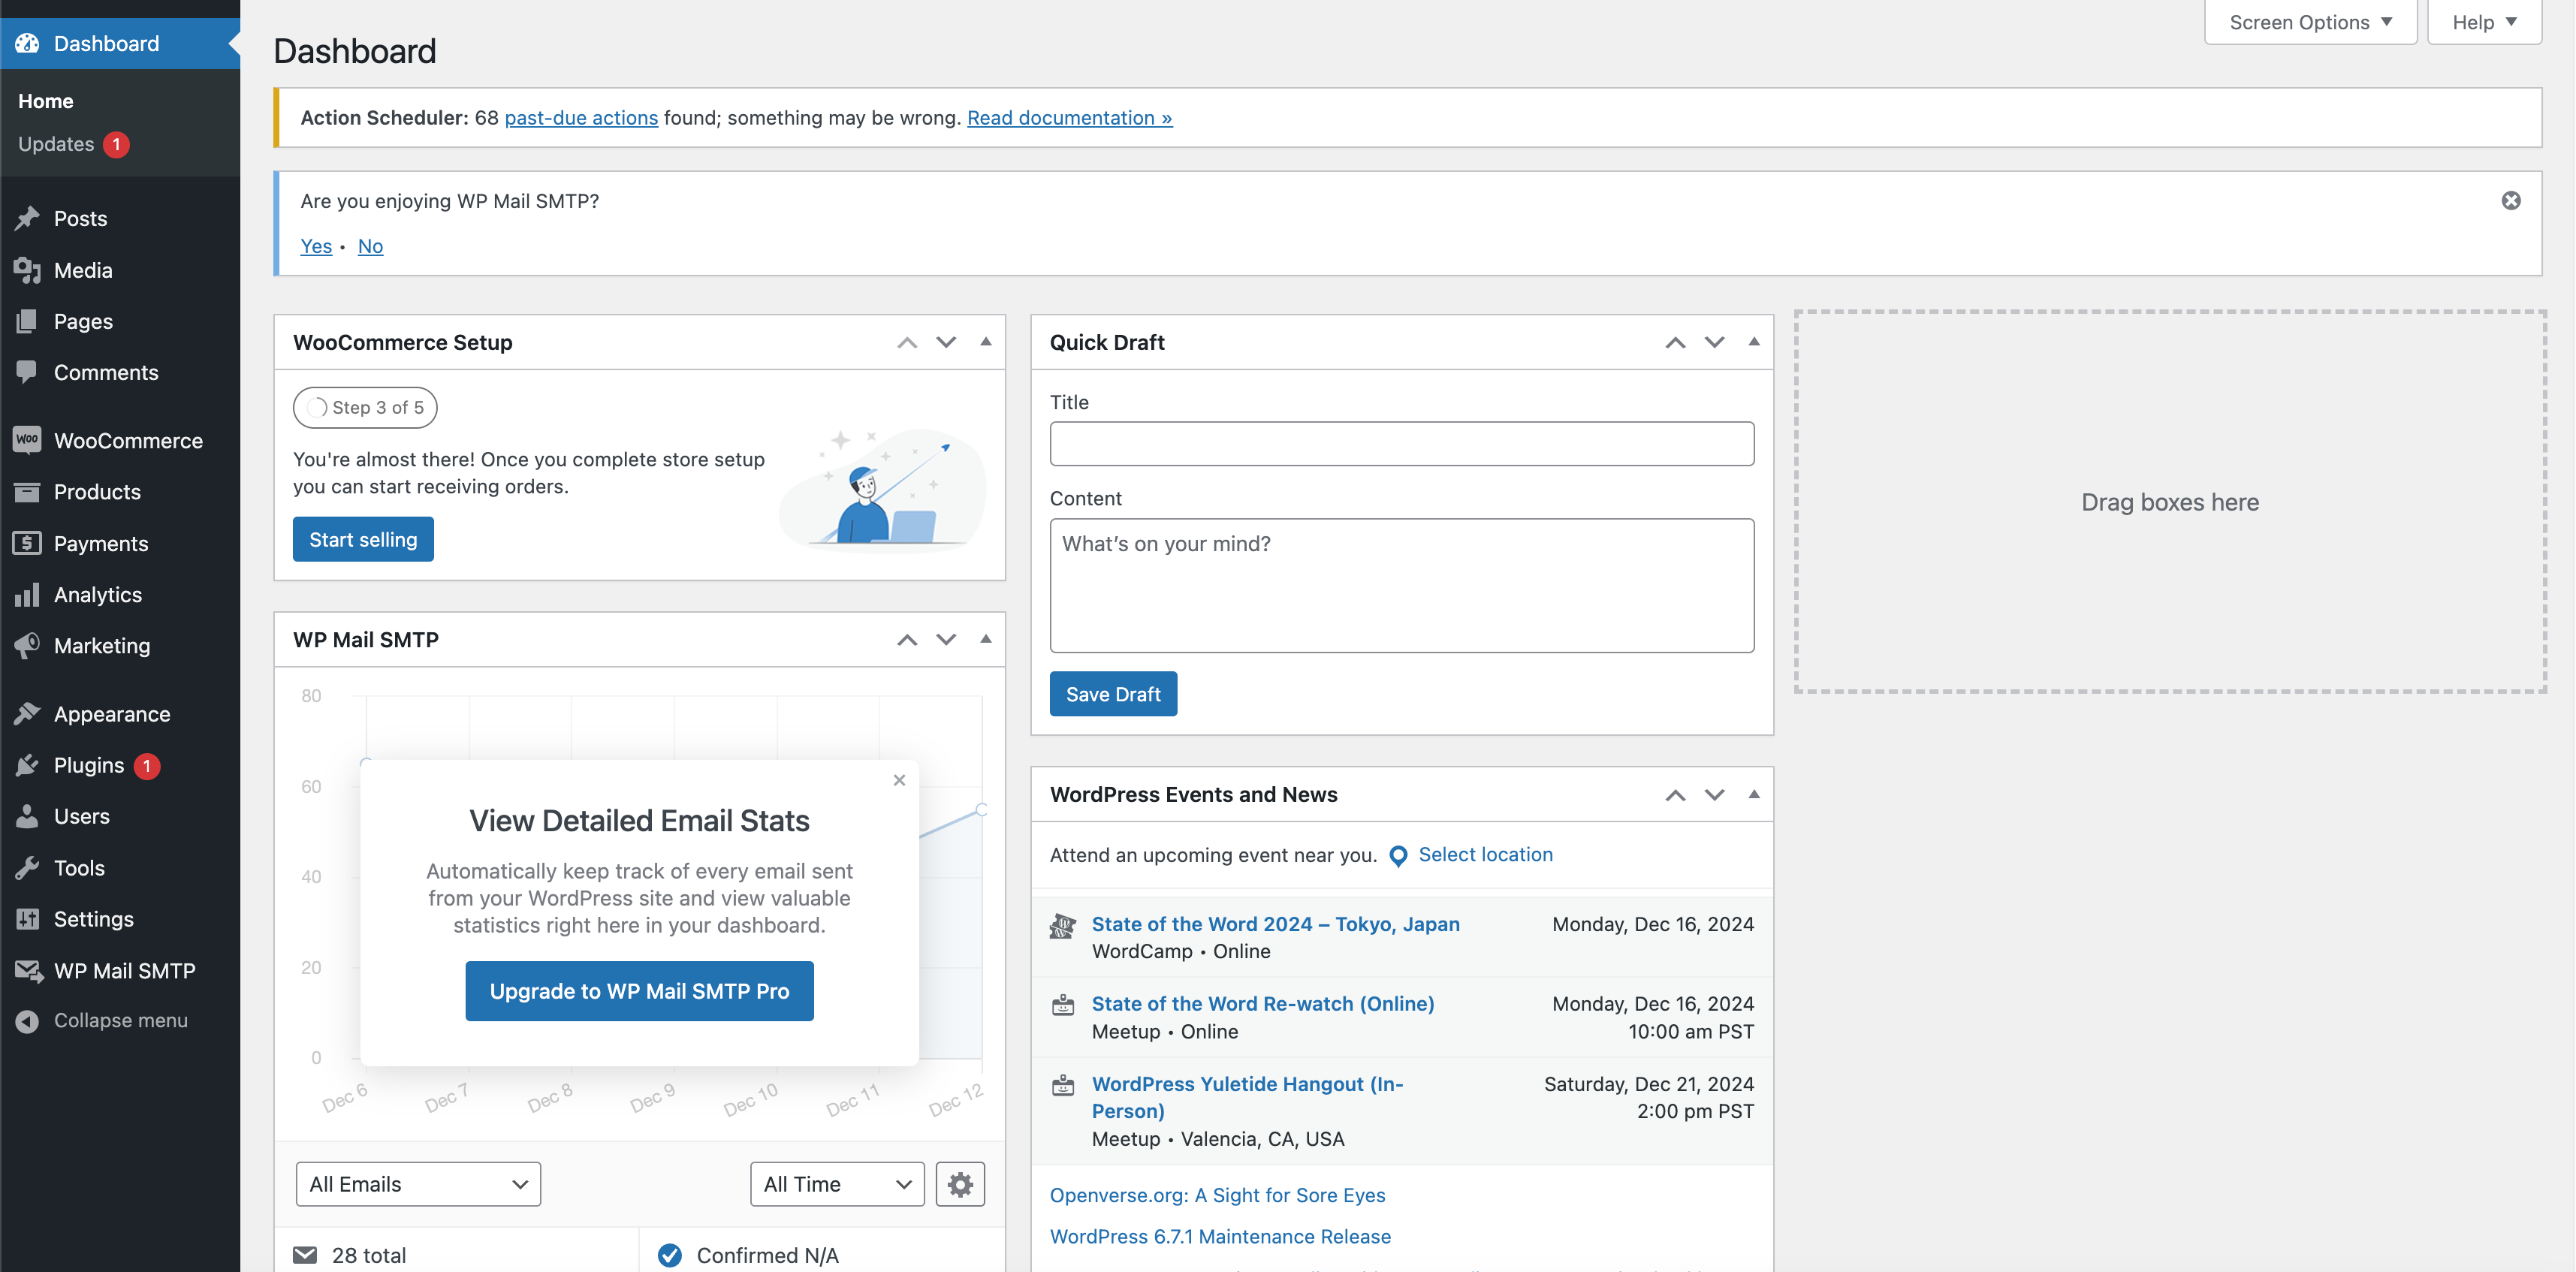Open the past-due actions link

[581, 118]
